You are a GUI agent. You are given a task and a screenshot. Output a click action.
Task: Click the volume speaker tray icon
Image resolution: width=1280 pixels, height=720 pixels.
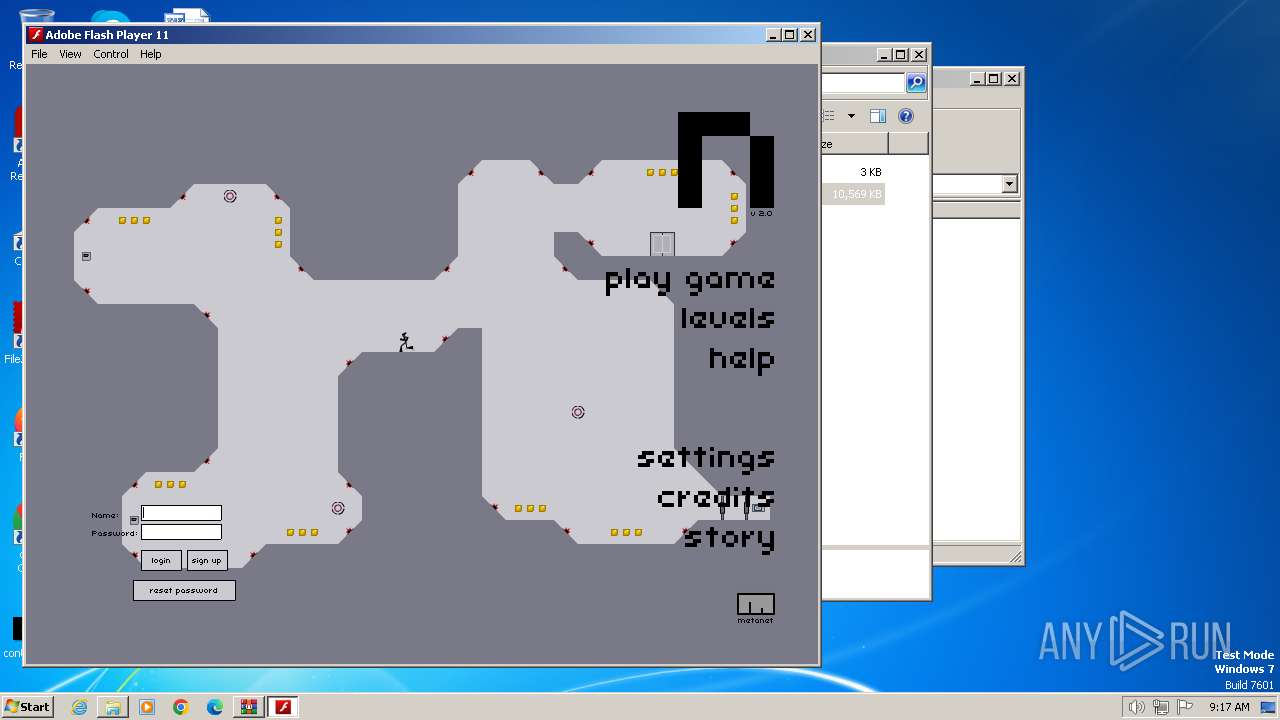coord(1136,707)
